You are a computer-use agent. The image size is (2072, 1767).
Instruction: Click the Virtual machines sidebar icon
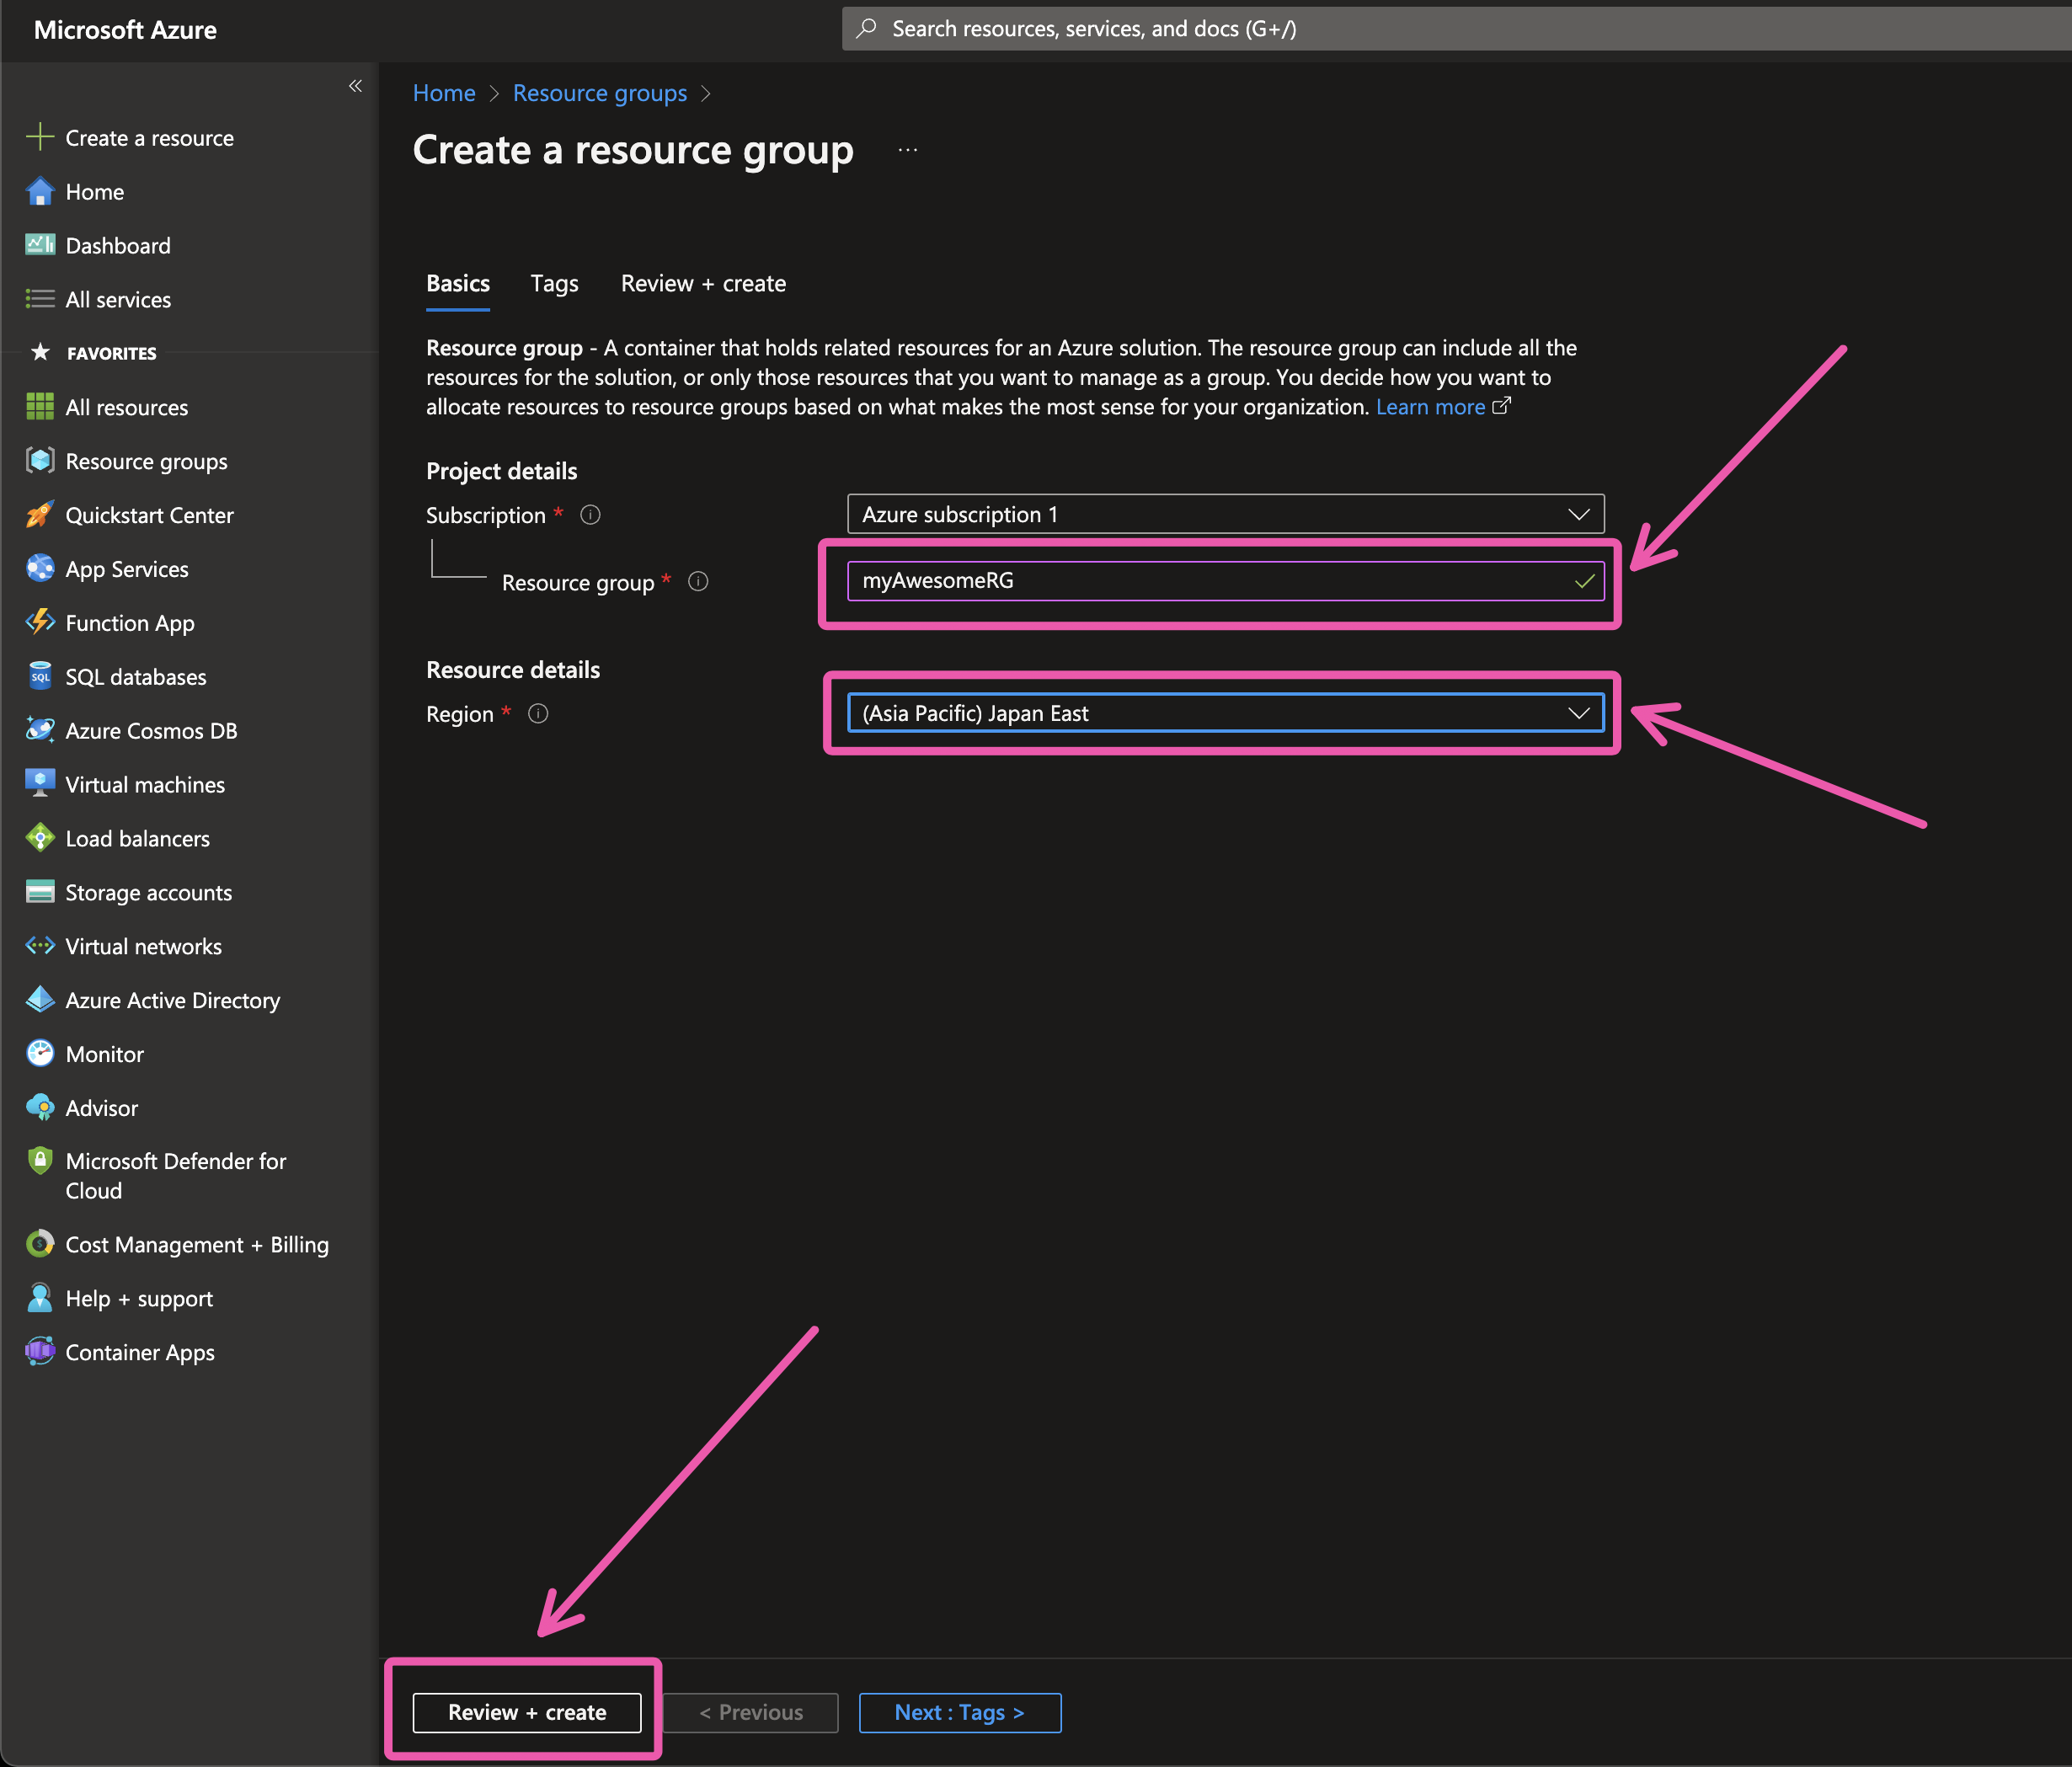point(40,784)
